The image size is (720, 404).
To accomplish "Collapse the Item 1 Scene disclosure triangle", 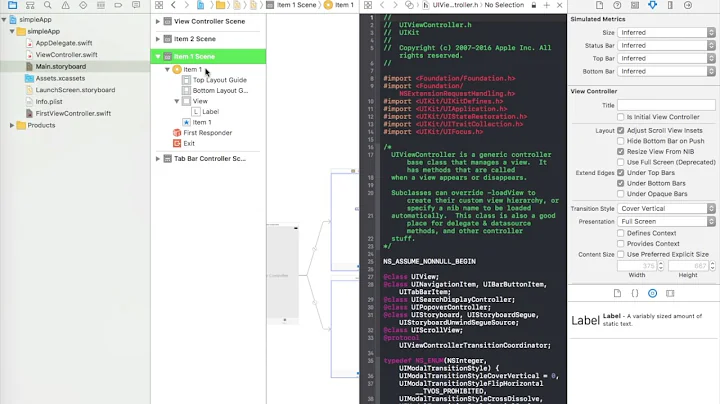I will click(158, 56).
